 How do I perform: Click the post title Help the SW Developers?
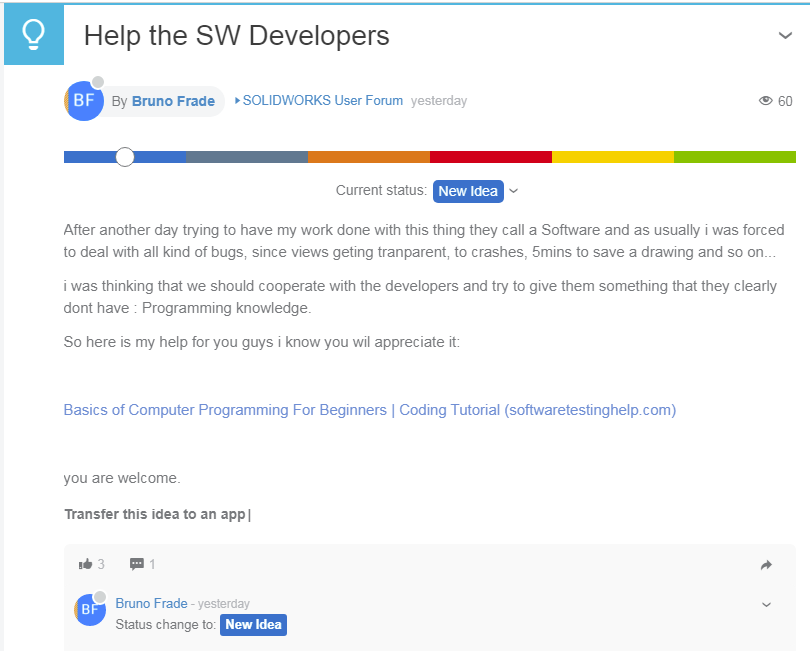tap(237, 36)
